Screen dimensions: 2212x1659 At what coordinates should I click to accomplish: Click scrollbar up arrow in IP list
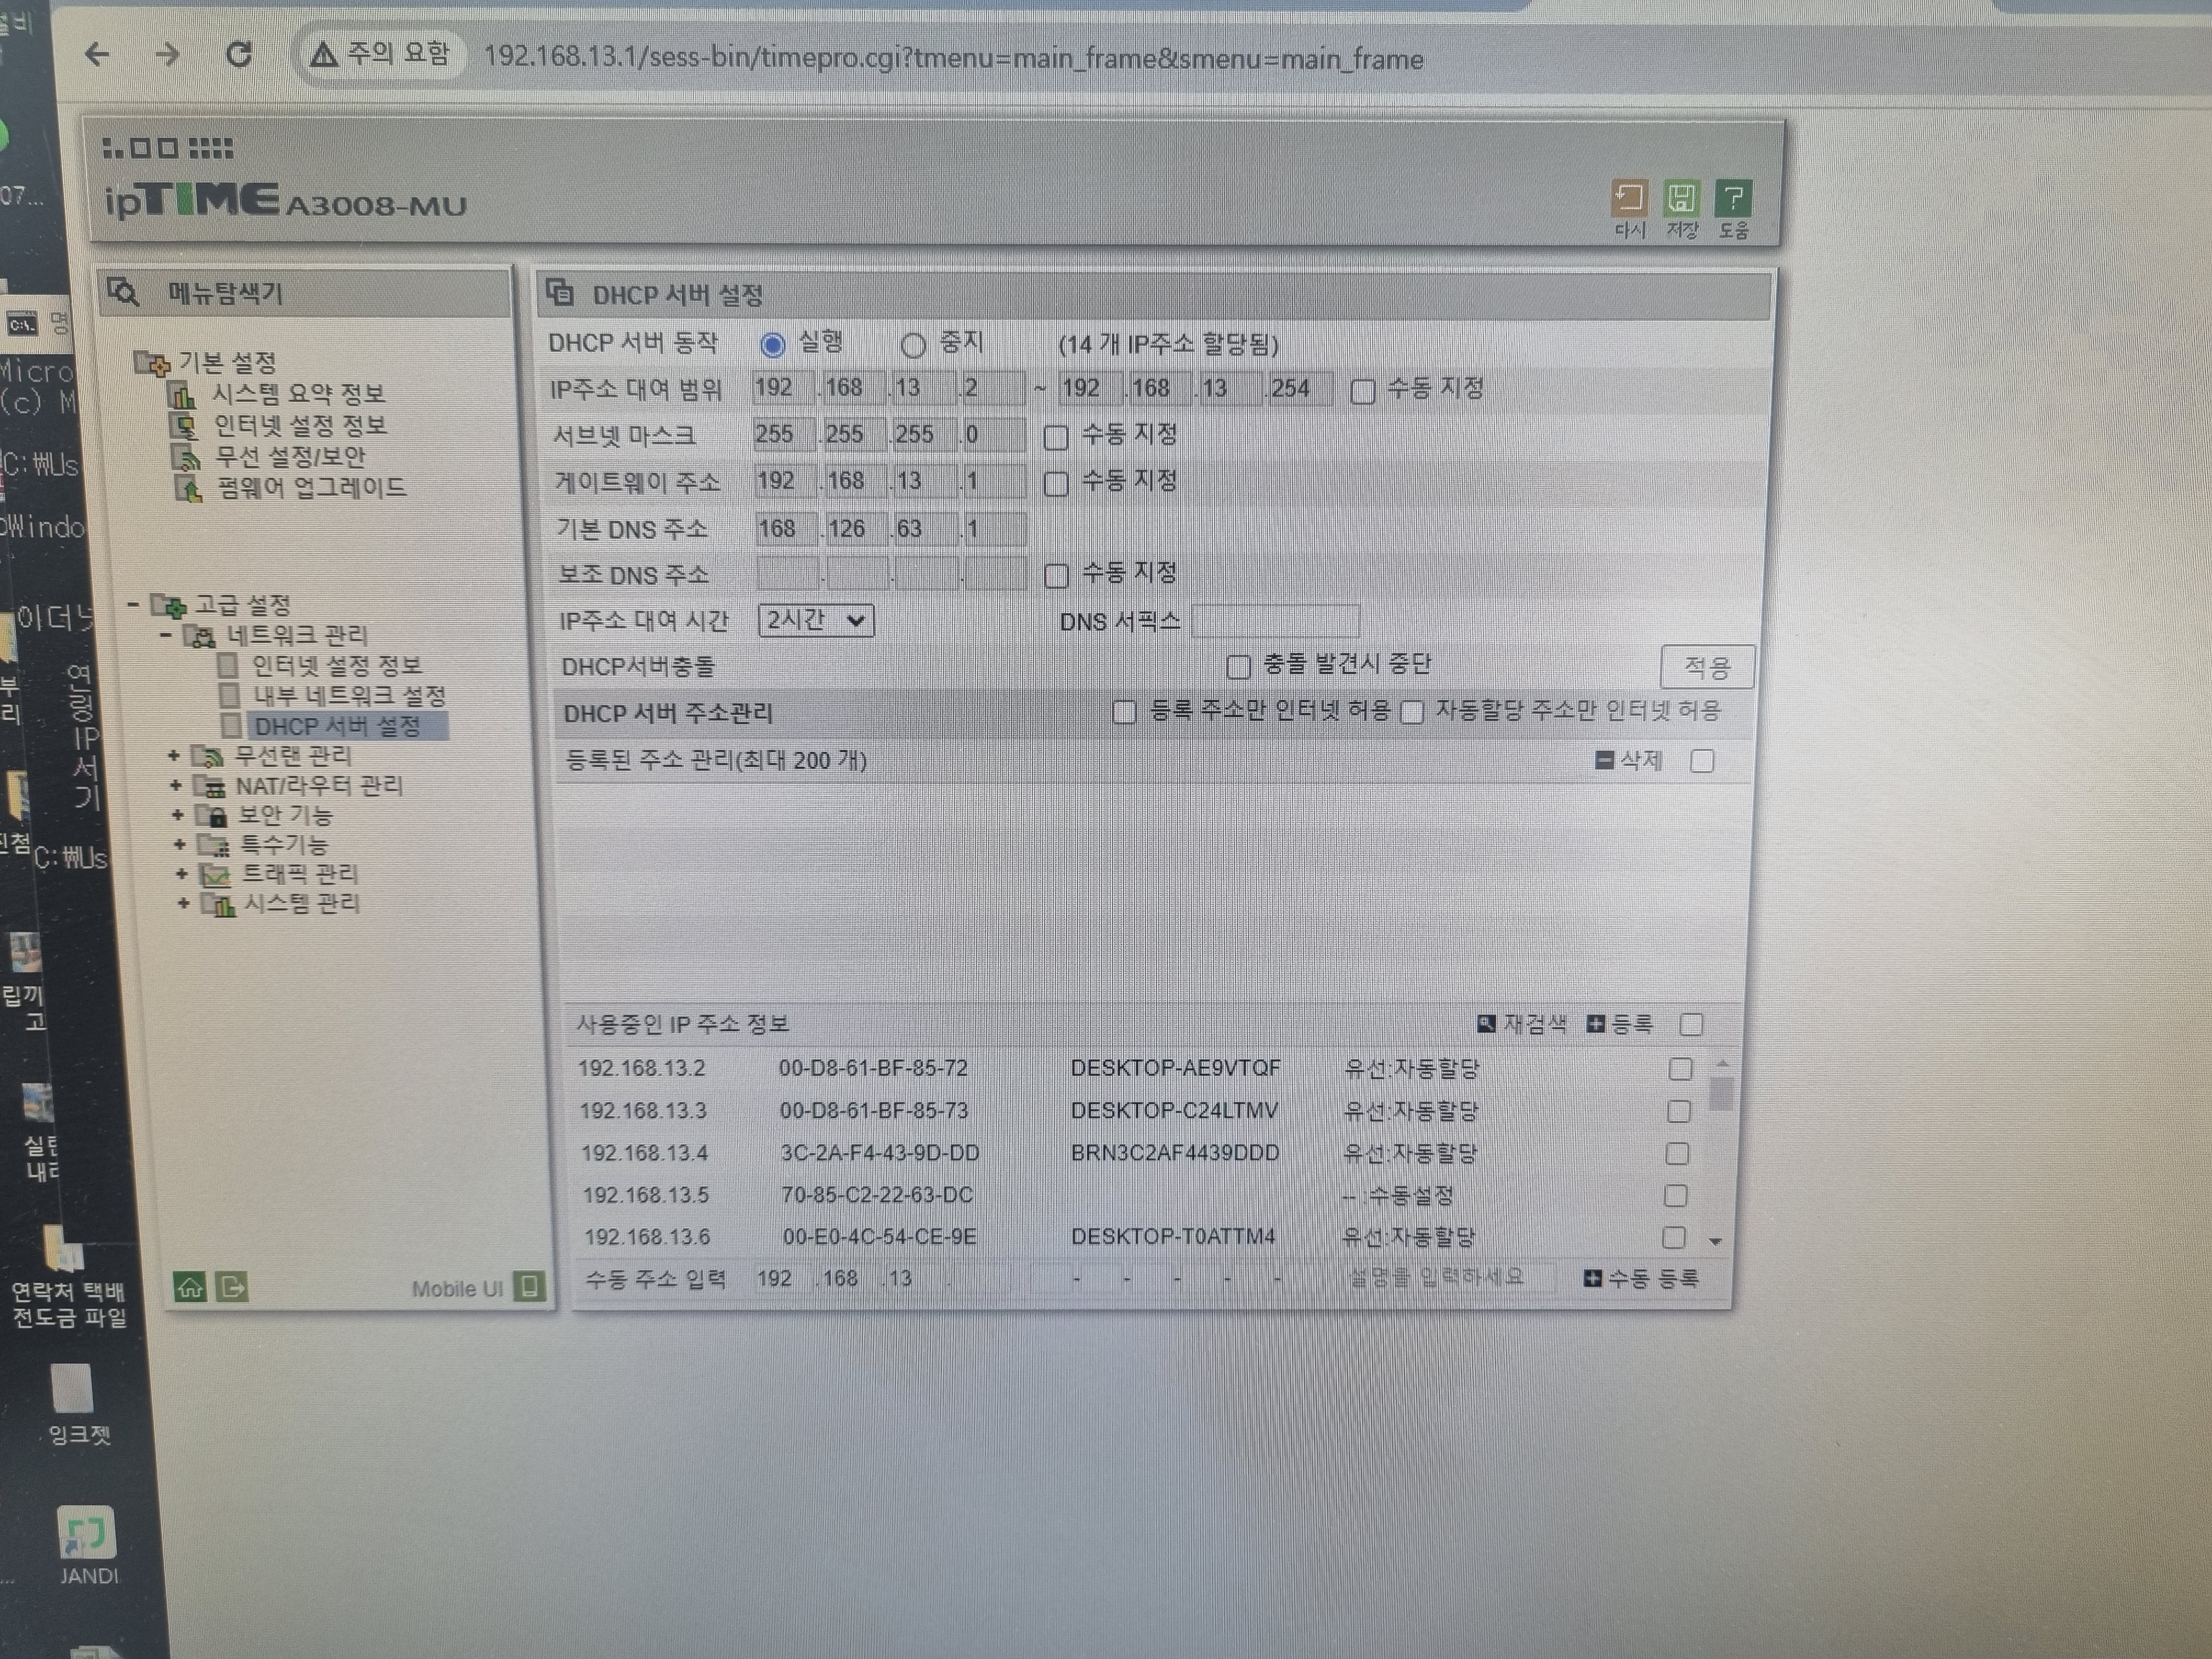coord(1722,1063)
